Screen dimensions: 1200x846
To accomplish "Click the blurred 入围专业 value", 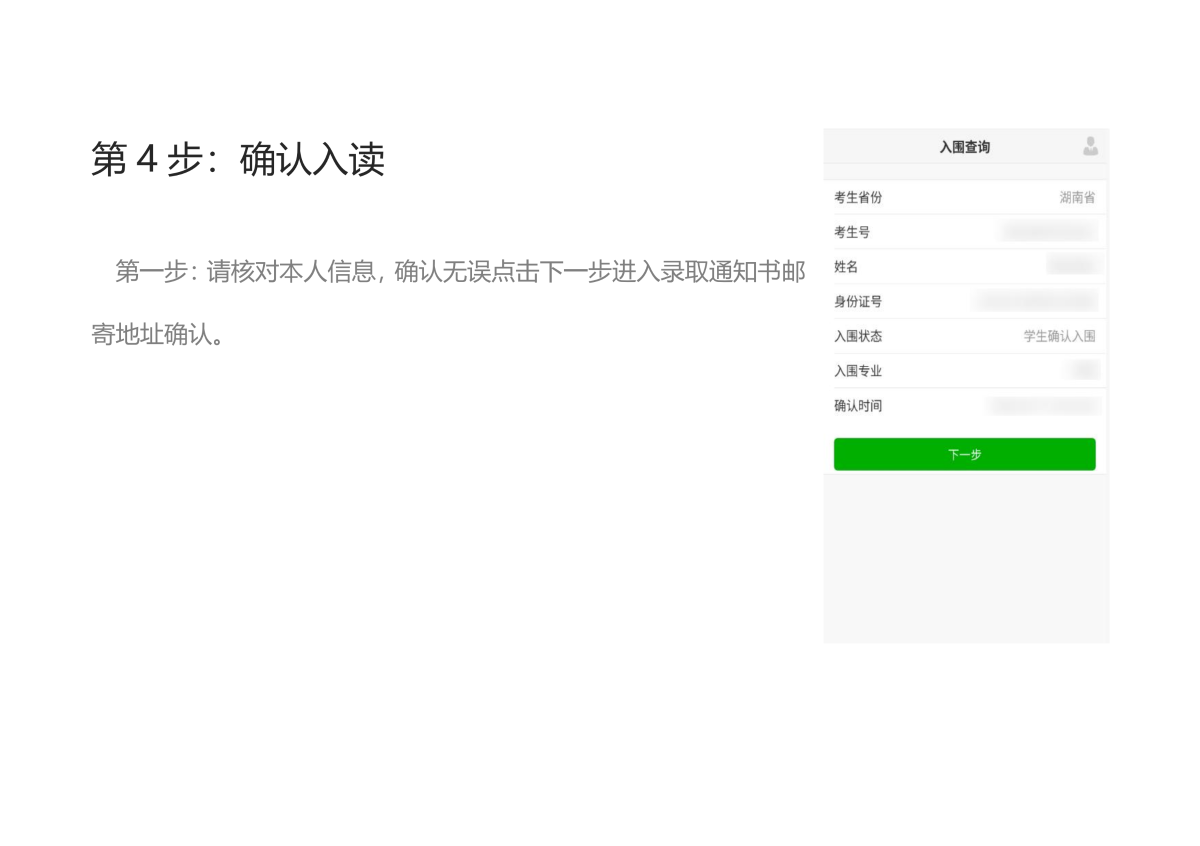I will (1082, 371).
